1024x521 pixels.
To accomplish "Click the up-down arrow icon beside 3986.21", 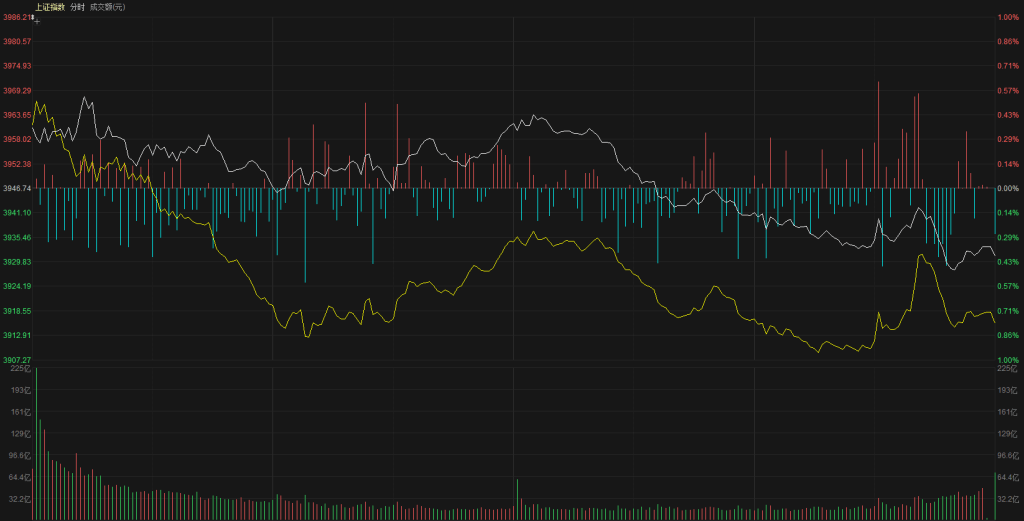I will tap(33, 16).
